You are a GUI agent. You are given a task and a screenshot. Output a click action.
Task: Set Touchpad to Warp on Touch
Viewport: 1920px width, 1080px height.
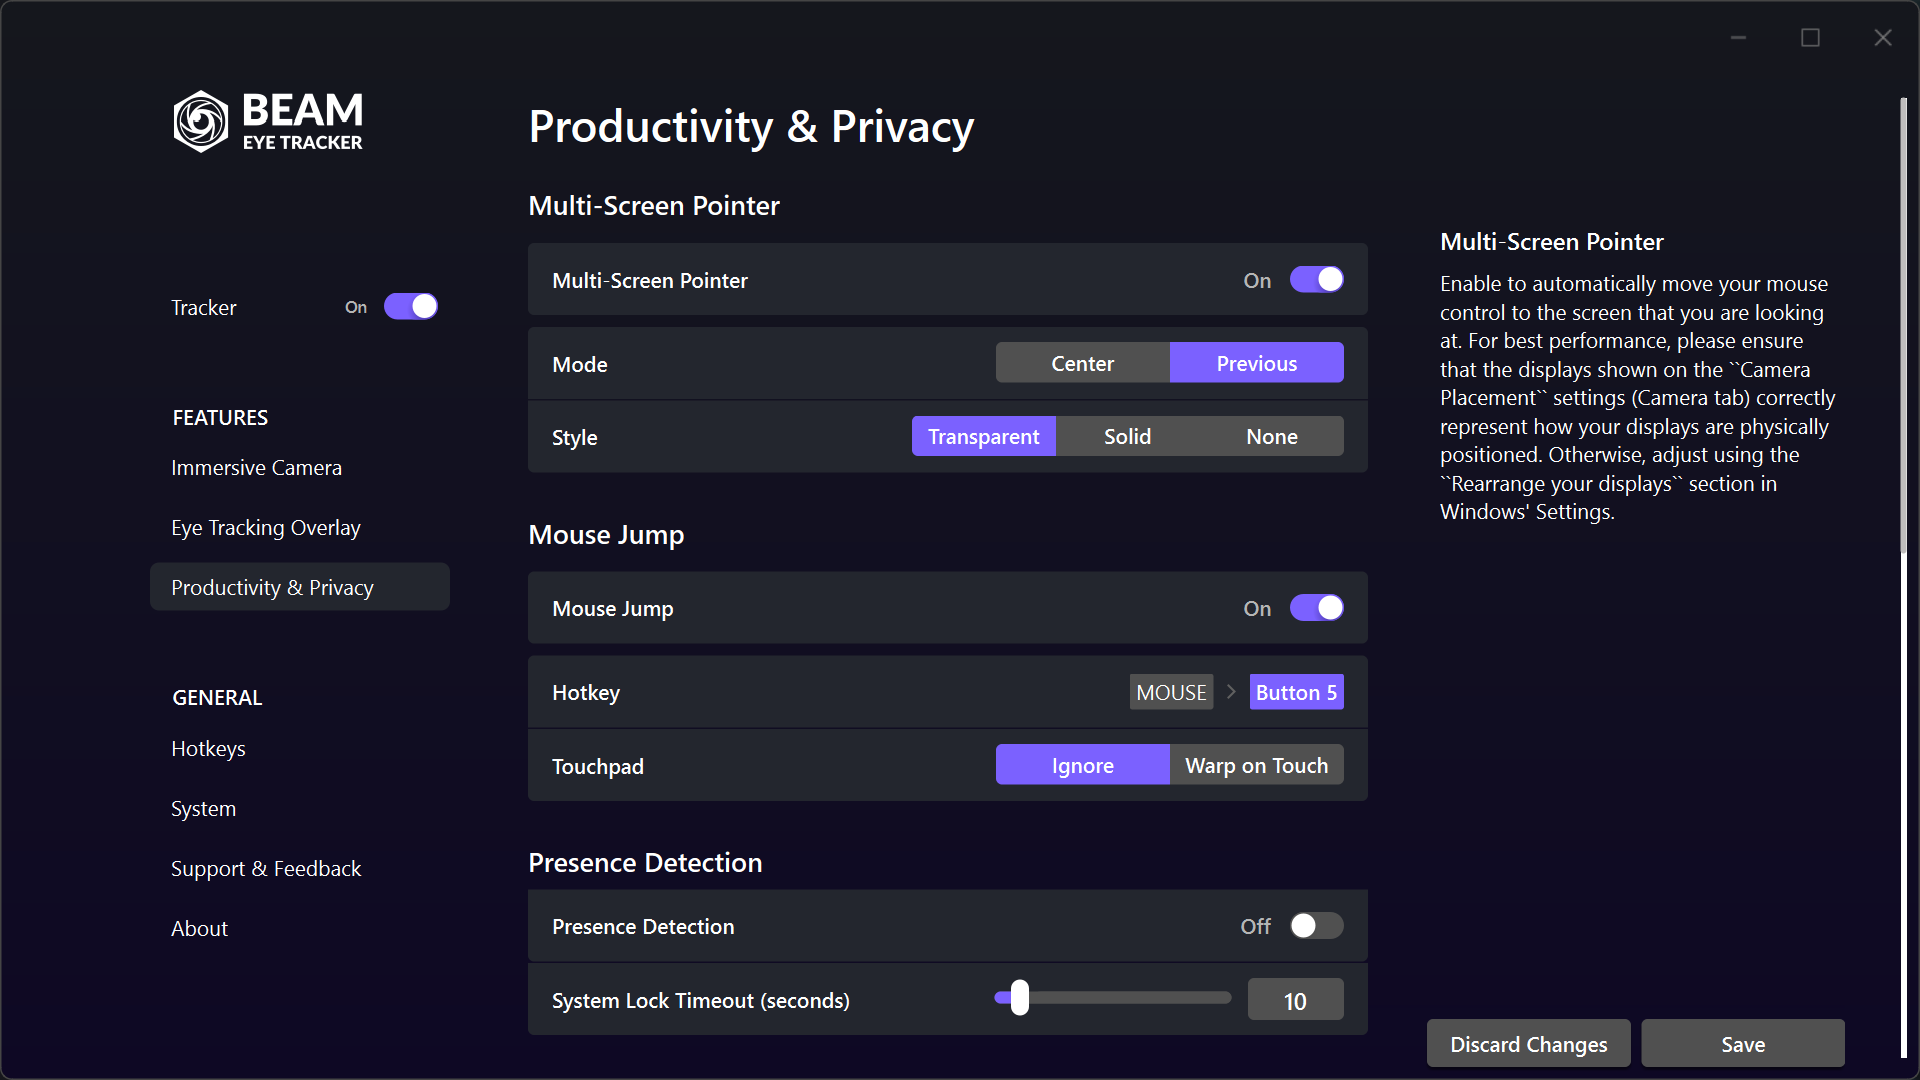coord(1256,765)
